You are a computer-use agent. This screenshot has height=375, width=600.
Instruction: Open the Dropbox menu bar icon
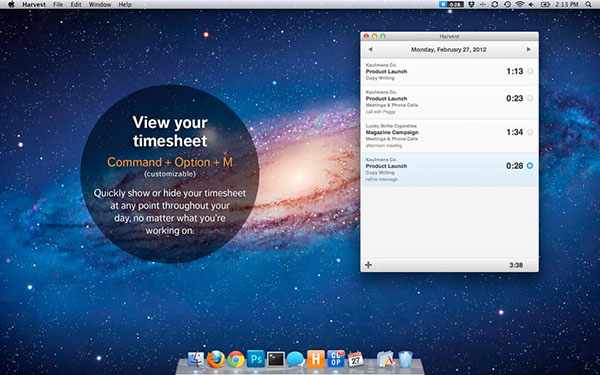coord(471,5)
